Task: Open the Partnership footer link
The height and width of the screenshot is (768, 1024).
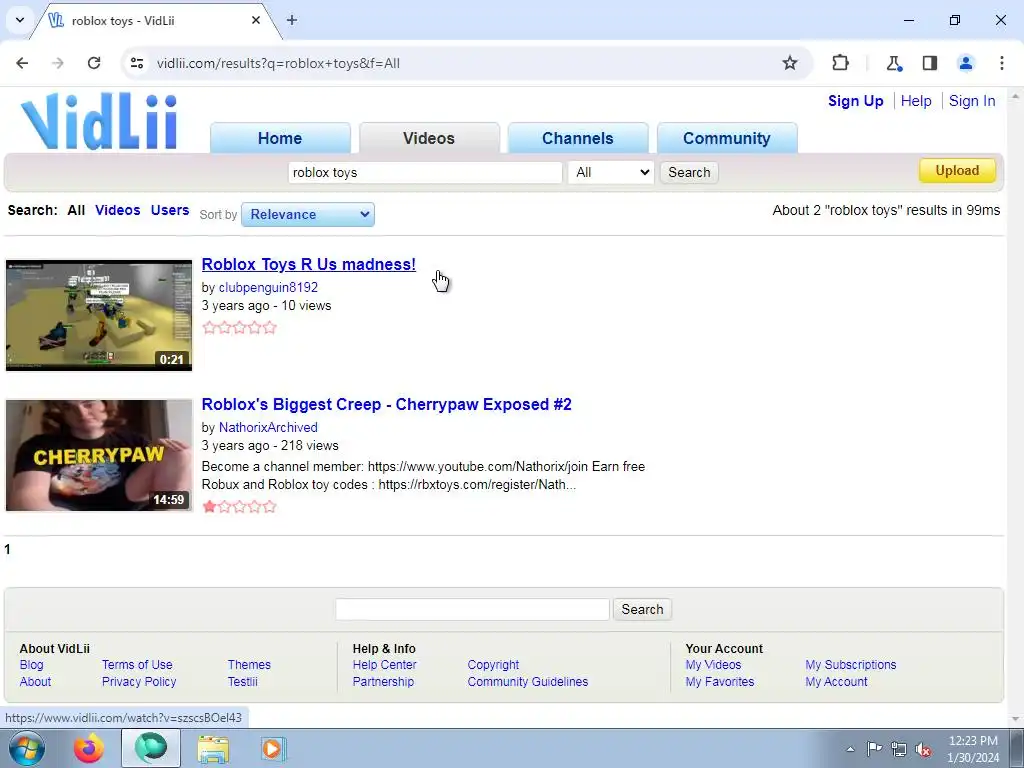Action: coord(383,681)
